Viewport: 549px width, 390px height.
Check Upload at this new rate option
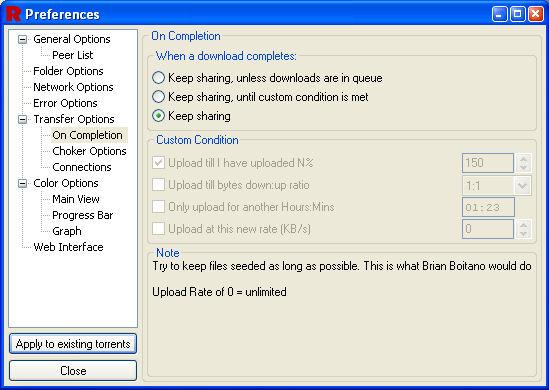pyautogui.click(x=159, y=229)
